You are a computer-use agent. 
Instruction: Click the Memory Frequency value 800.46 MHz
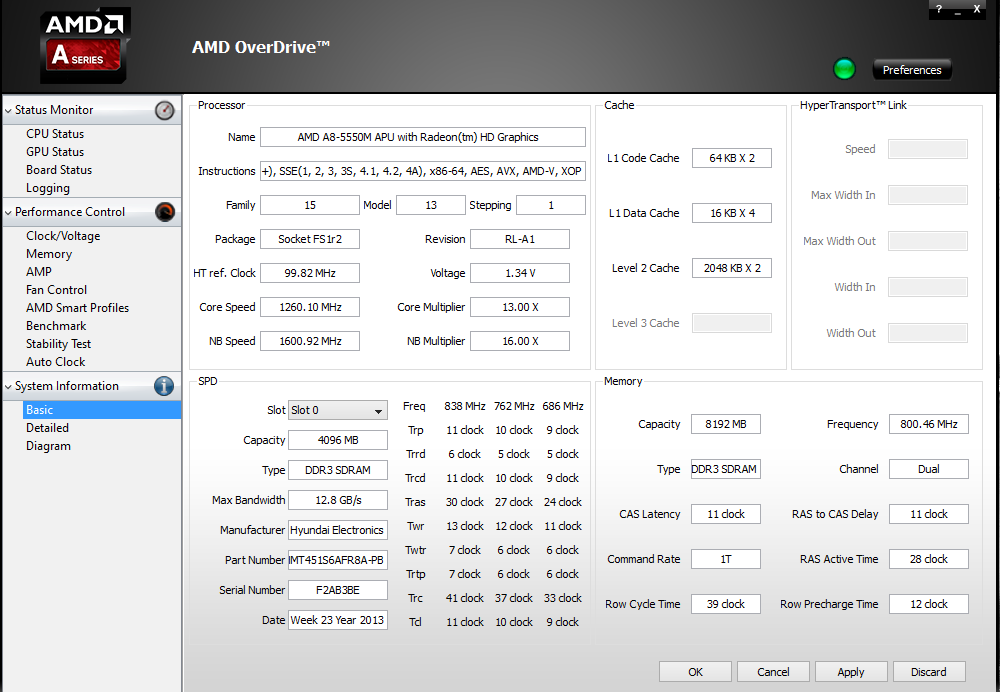[x=929, y=424]
